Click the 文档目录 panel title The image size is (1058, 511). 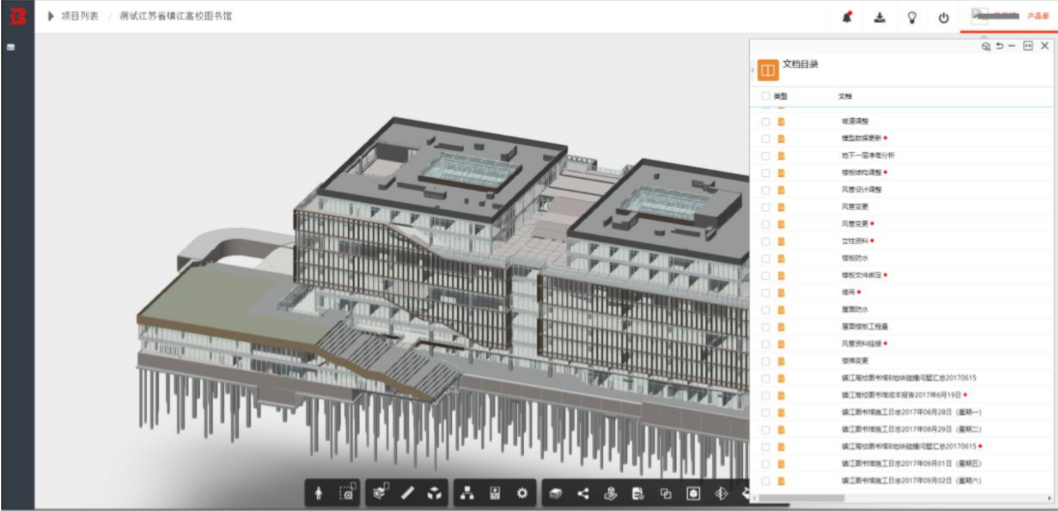tap(800, 65)
